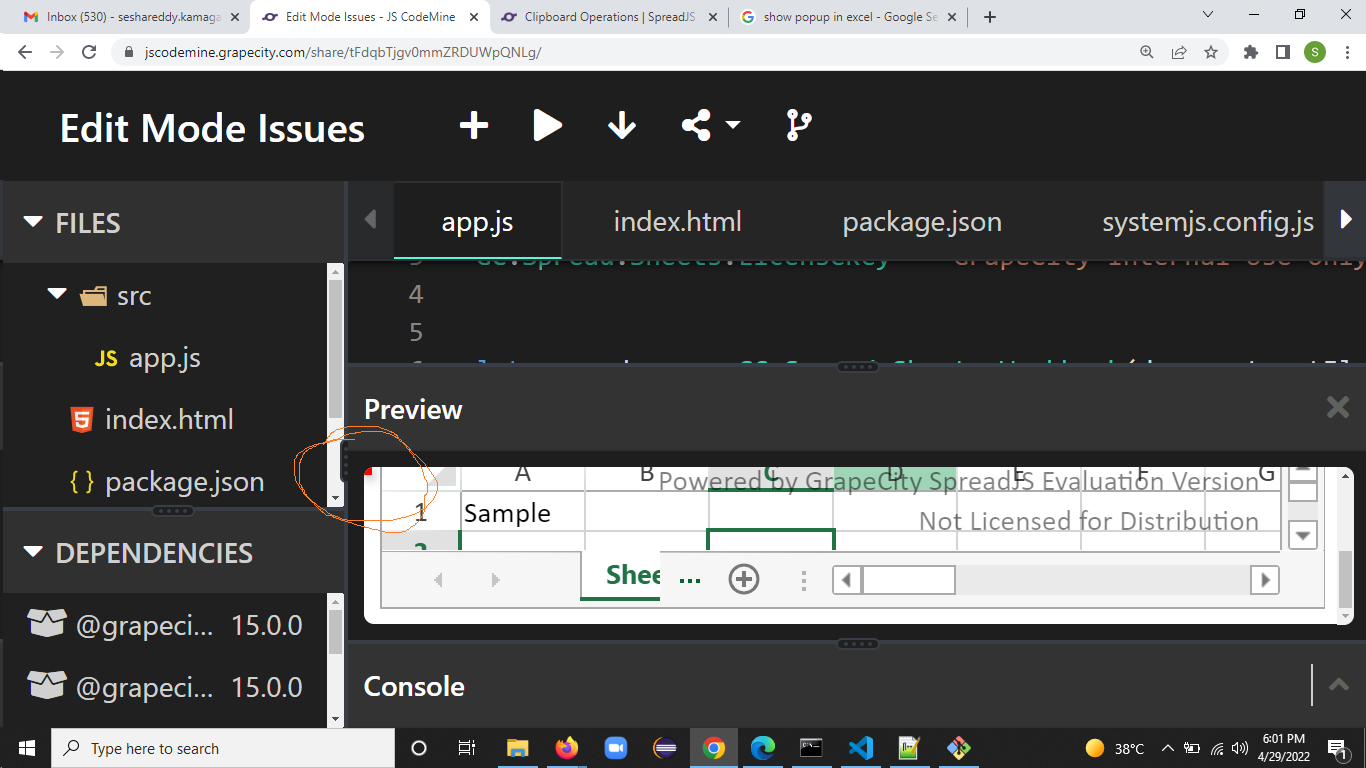Image resolution: width=1366 pixels, height=768 pixels.
Task: Run the project with play button
Action: pyautogui.click(x=547, y=125)
